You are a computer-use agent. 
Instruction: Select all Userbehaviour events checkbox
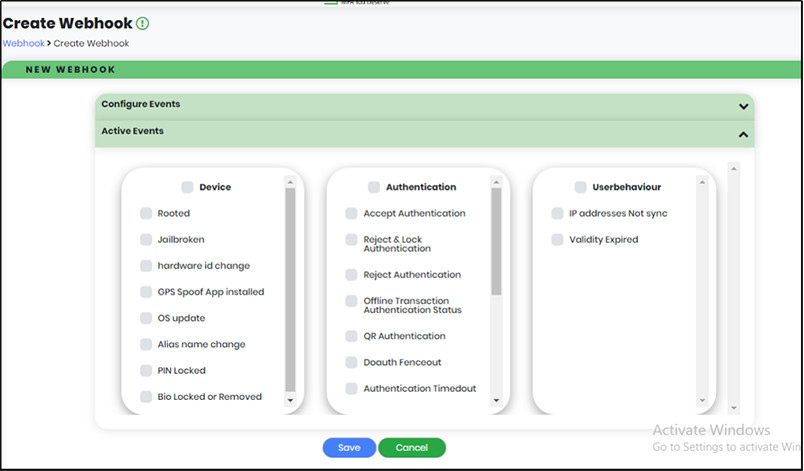point(580,187)
